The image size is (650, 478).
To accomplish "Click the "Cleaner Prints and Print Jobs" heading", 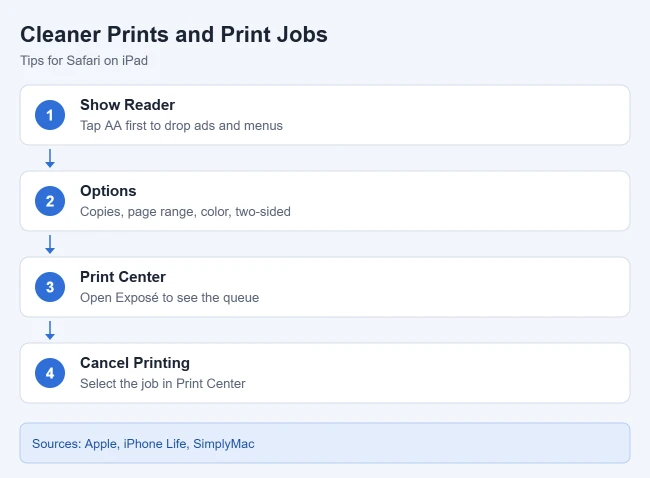I will click(174, 34).
